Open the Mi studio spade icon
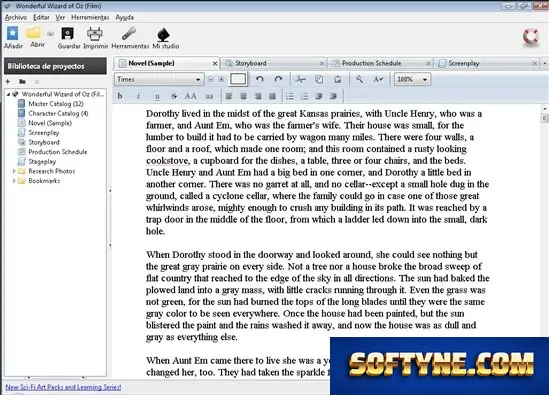 pos(164,34)
